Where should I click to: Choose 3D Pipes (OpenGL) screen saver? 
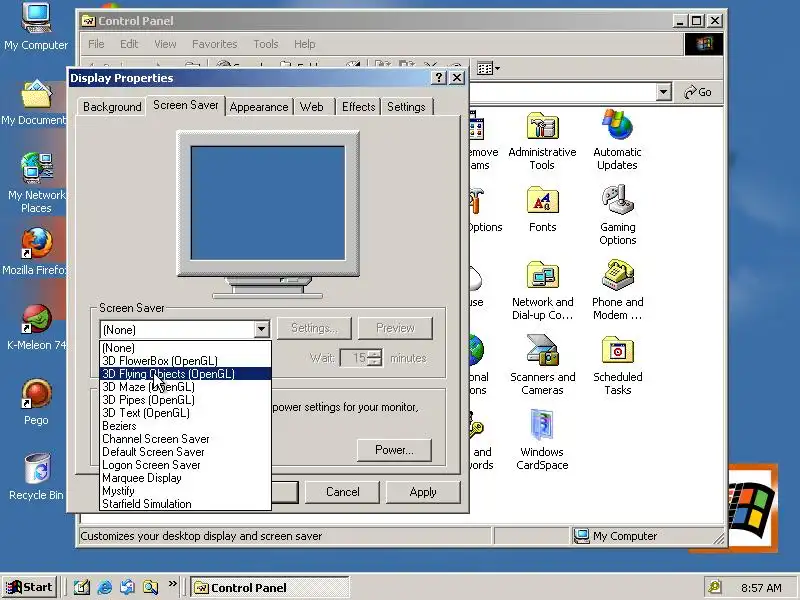coord(185,400)
